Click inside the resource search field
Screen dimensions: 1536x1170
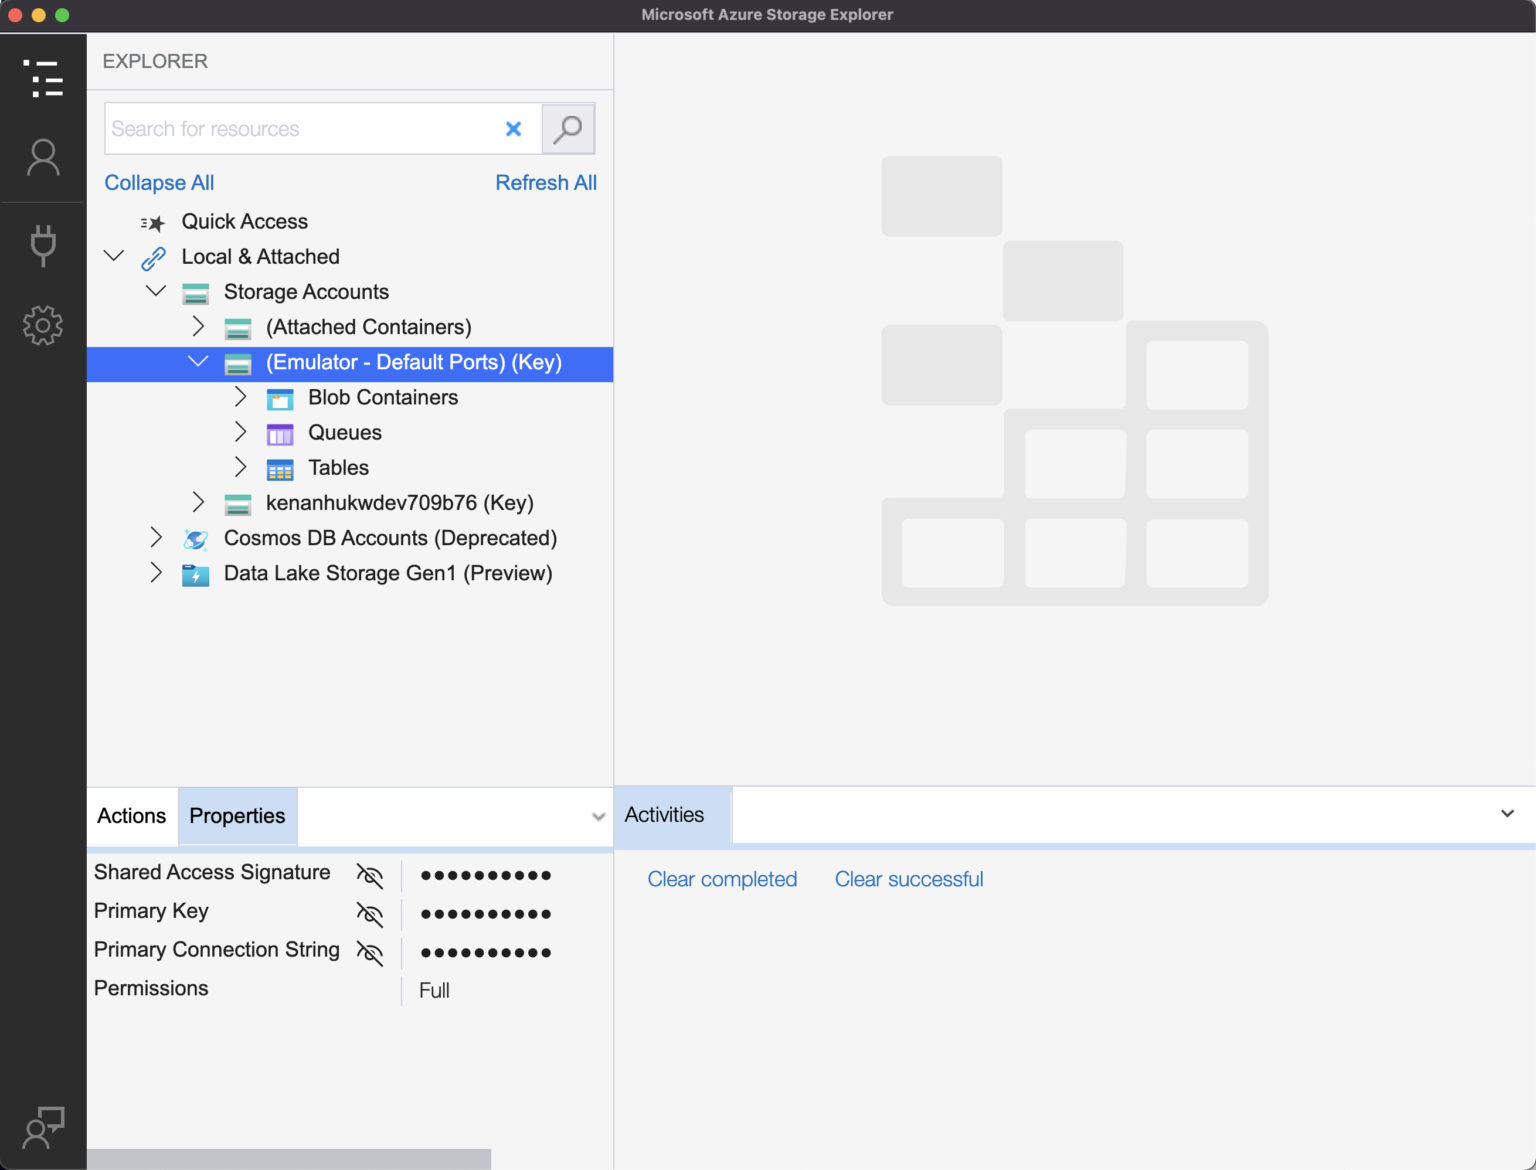click(300, 128)
